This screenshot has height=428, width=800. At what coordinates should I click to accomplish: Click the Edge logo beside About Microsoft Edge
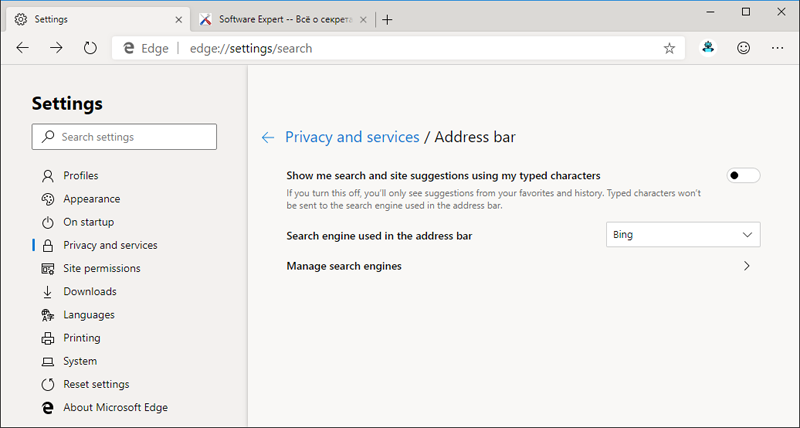tap(47, 408)
